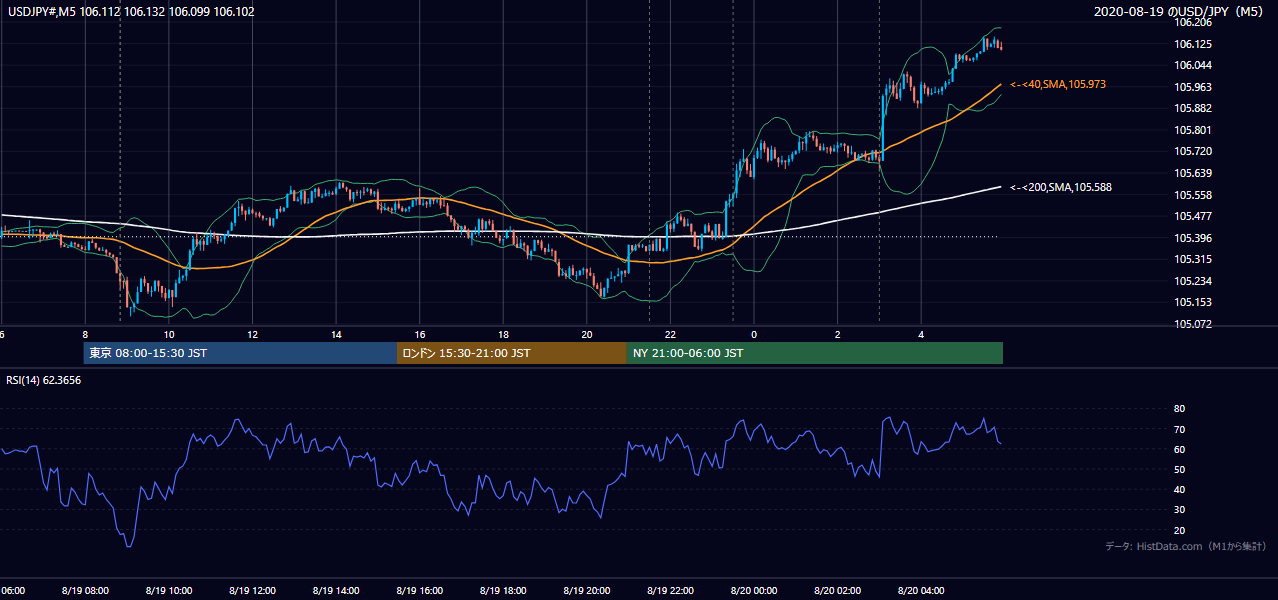Click the bottom time label 8/19 16:00
The width and height of the screenshot is (1278, 600).
[x=419, y=591]
